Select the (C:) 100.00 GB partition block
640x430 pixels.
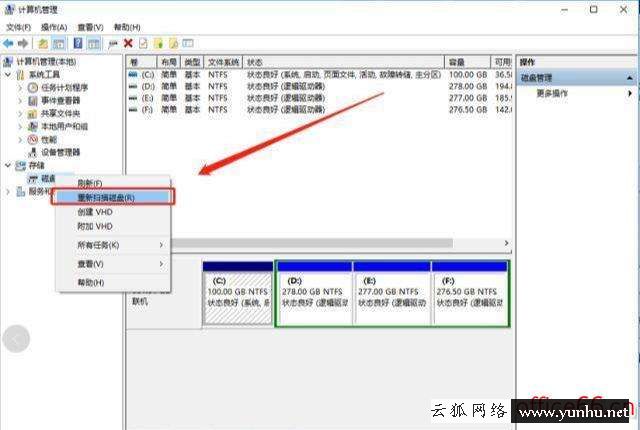pos(238,293)
